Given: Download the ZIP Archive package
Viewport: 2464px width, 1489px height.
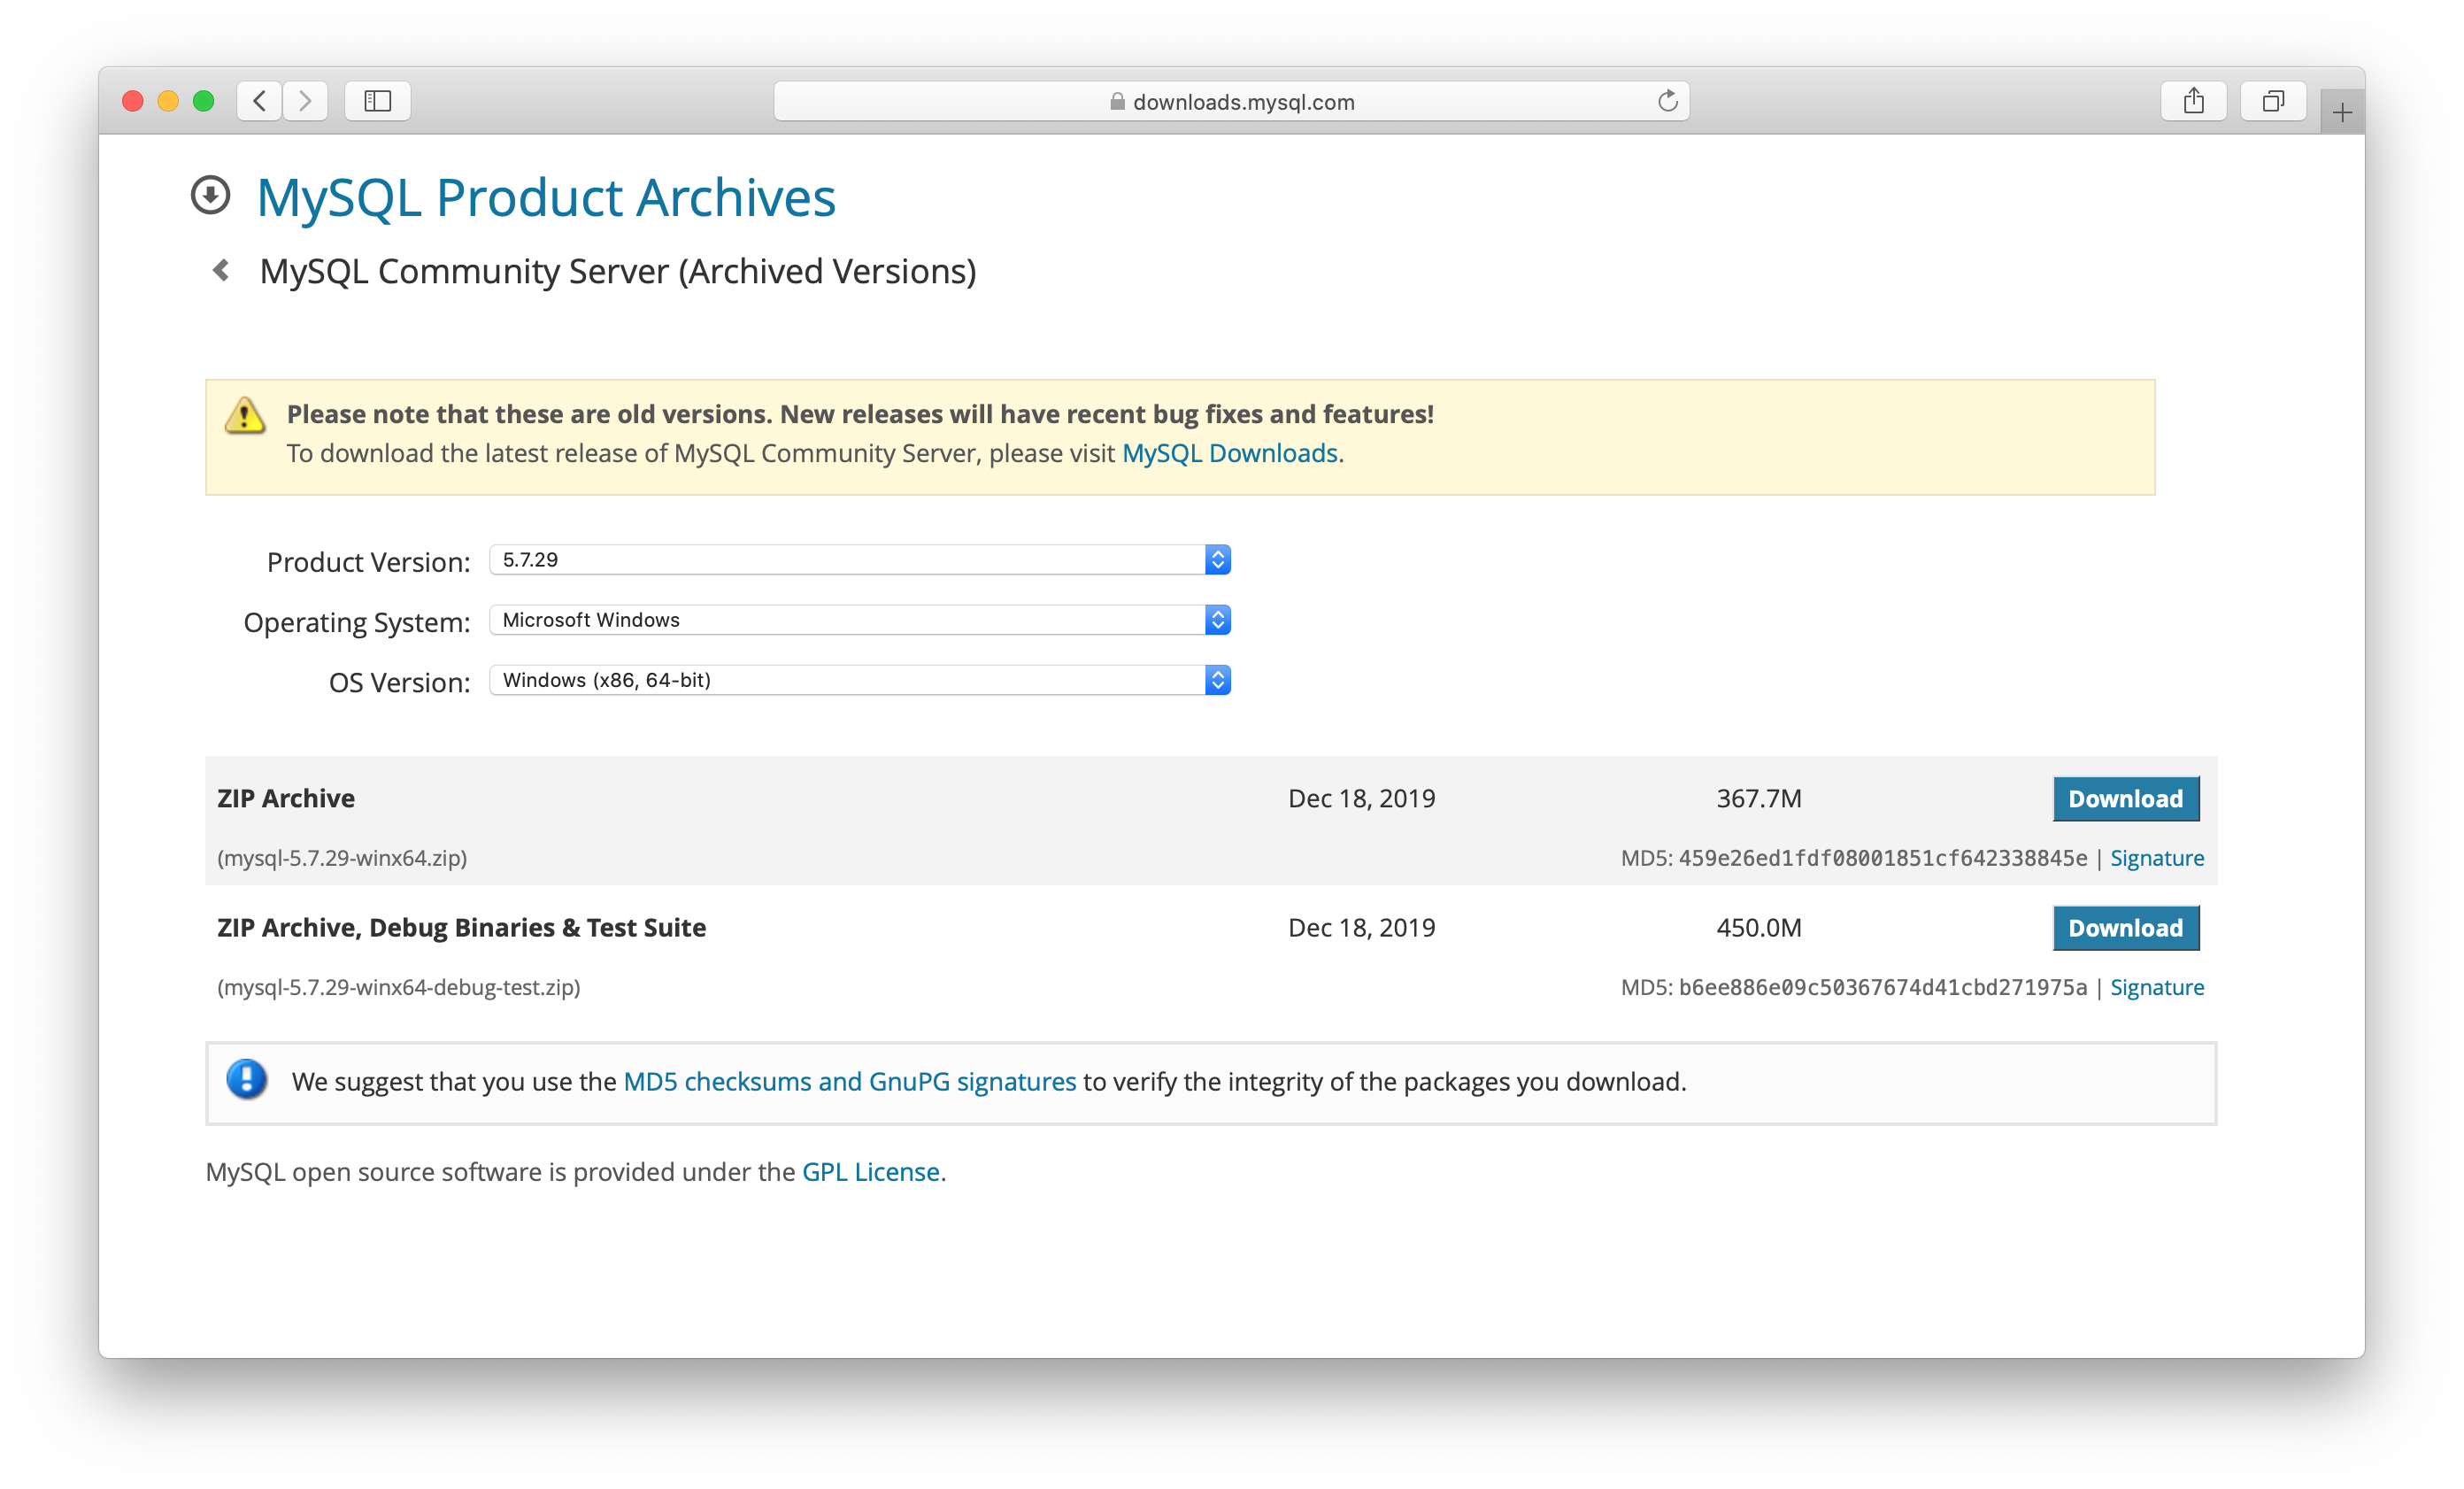Looking at the screenshot, I should [2125, 799].
